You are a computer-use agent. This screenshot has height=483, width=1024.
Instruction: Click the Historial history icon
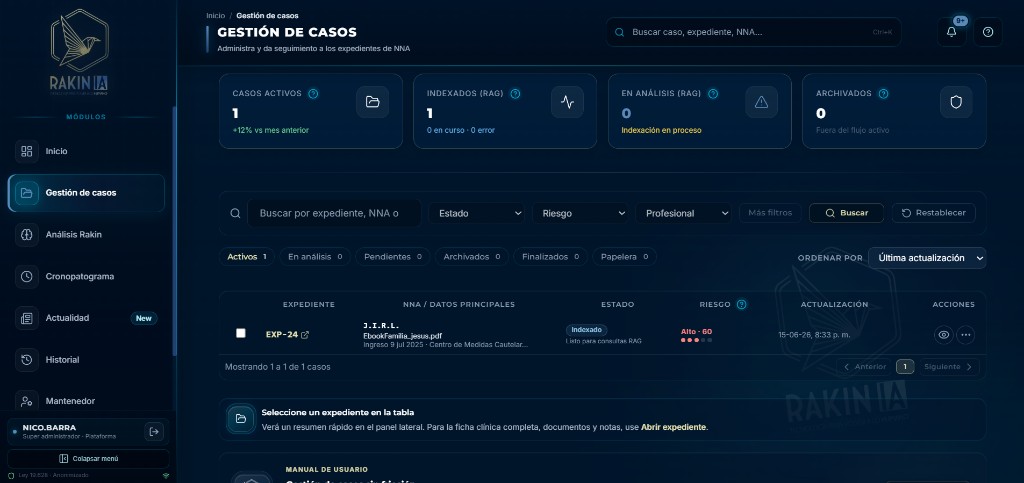pyautogui.click(x=27, y=360)
